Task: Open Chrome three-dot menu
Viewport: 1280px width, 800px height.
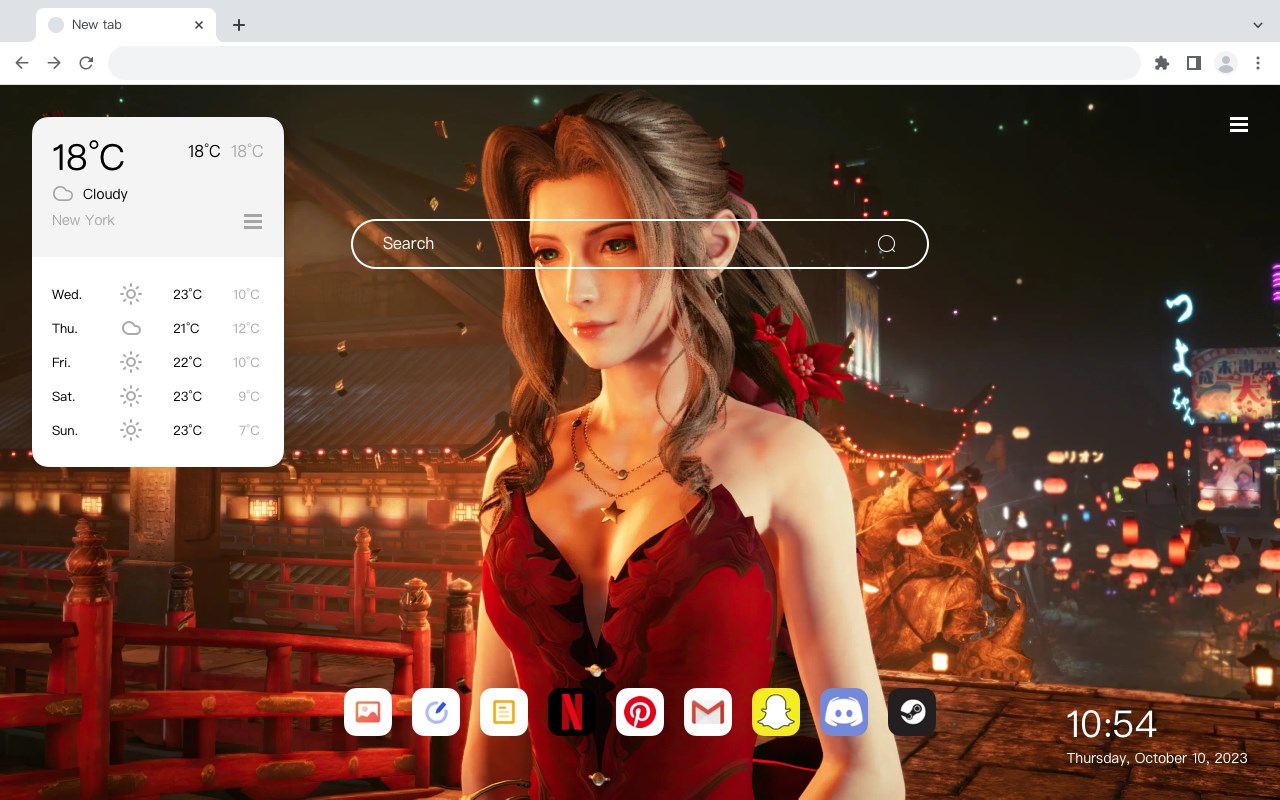Action: (x=1258, y=63)
